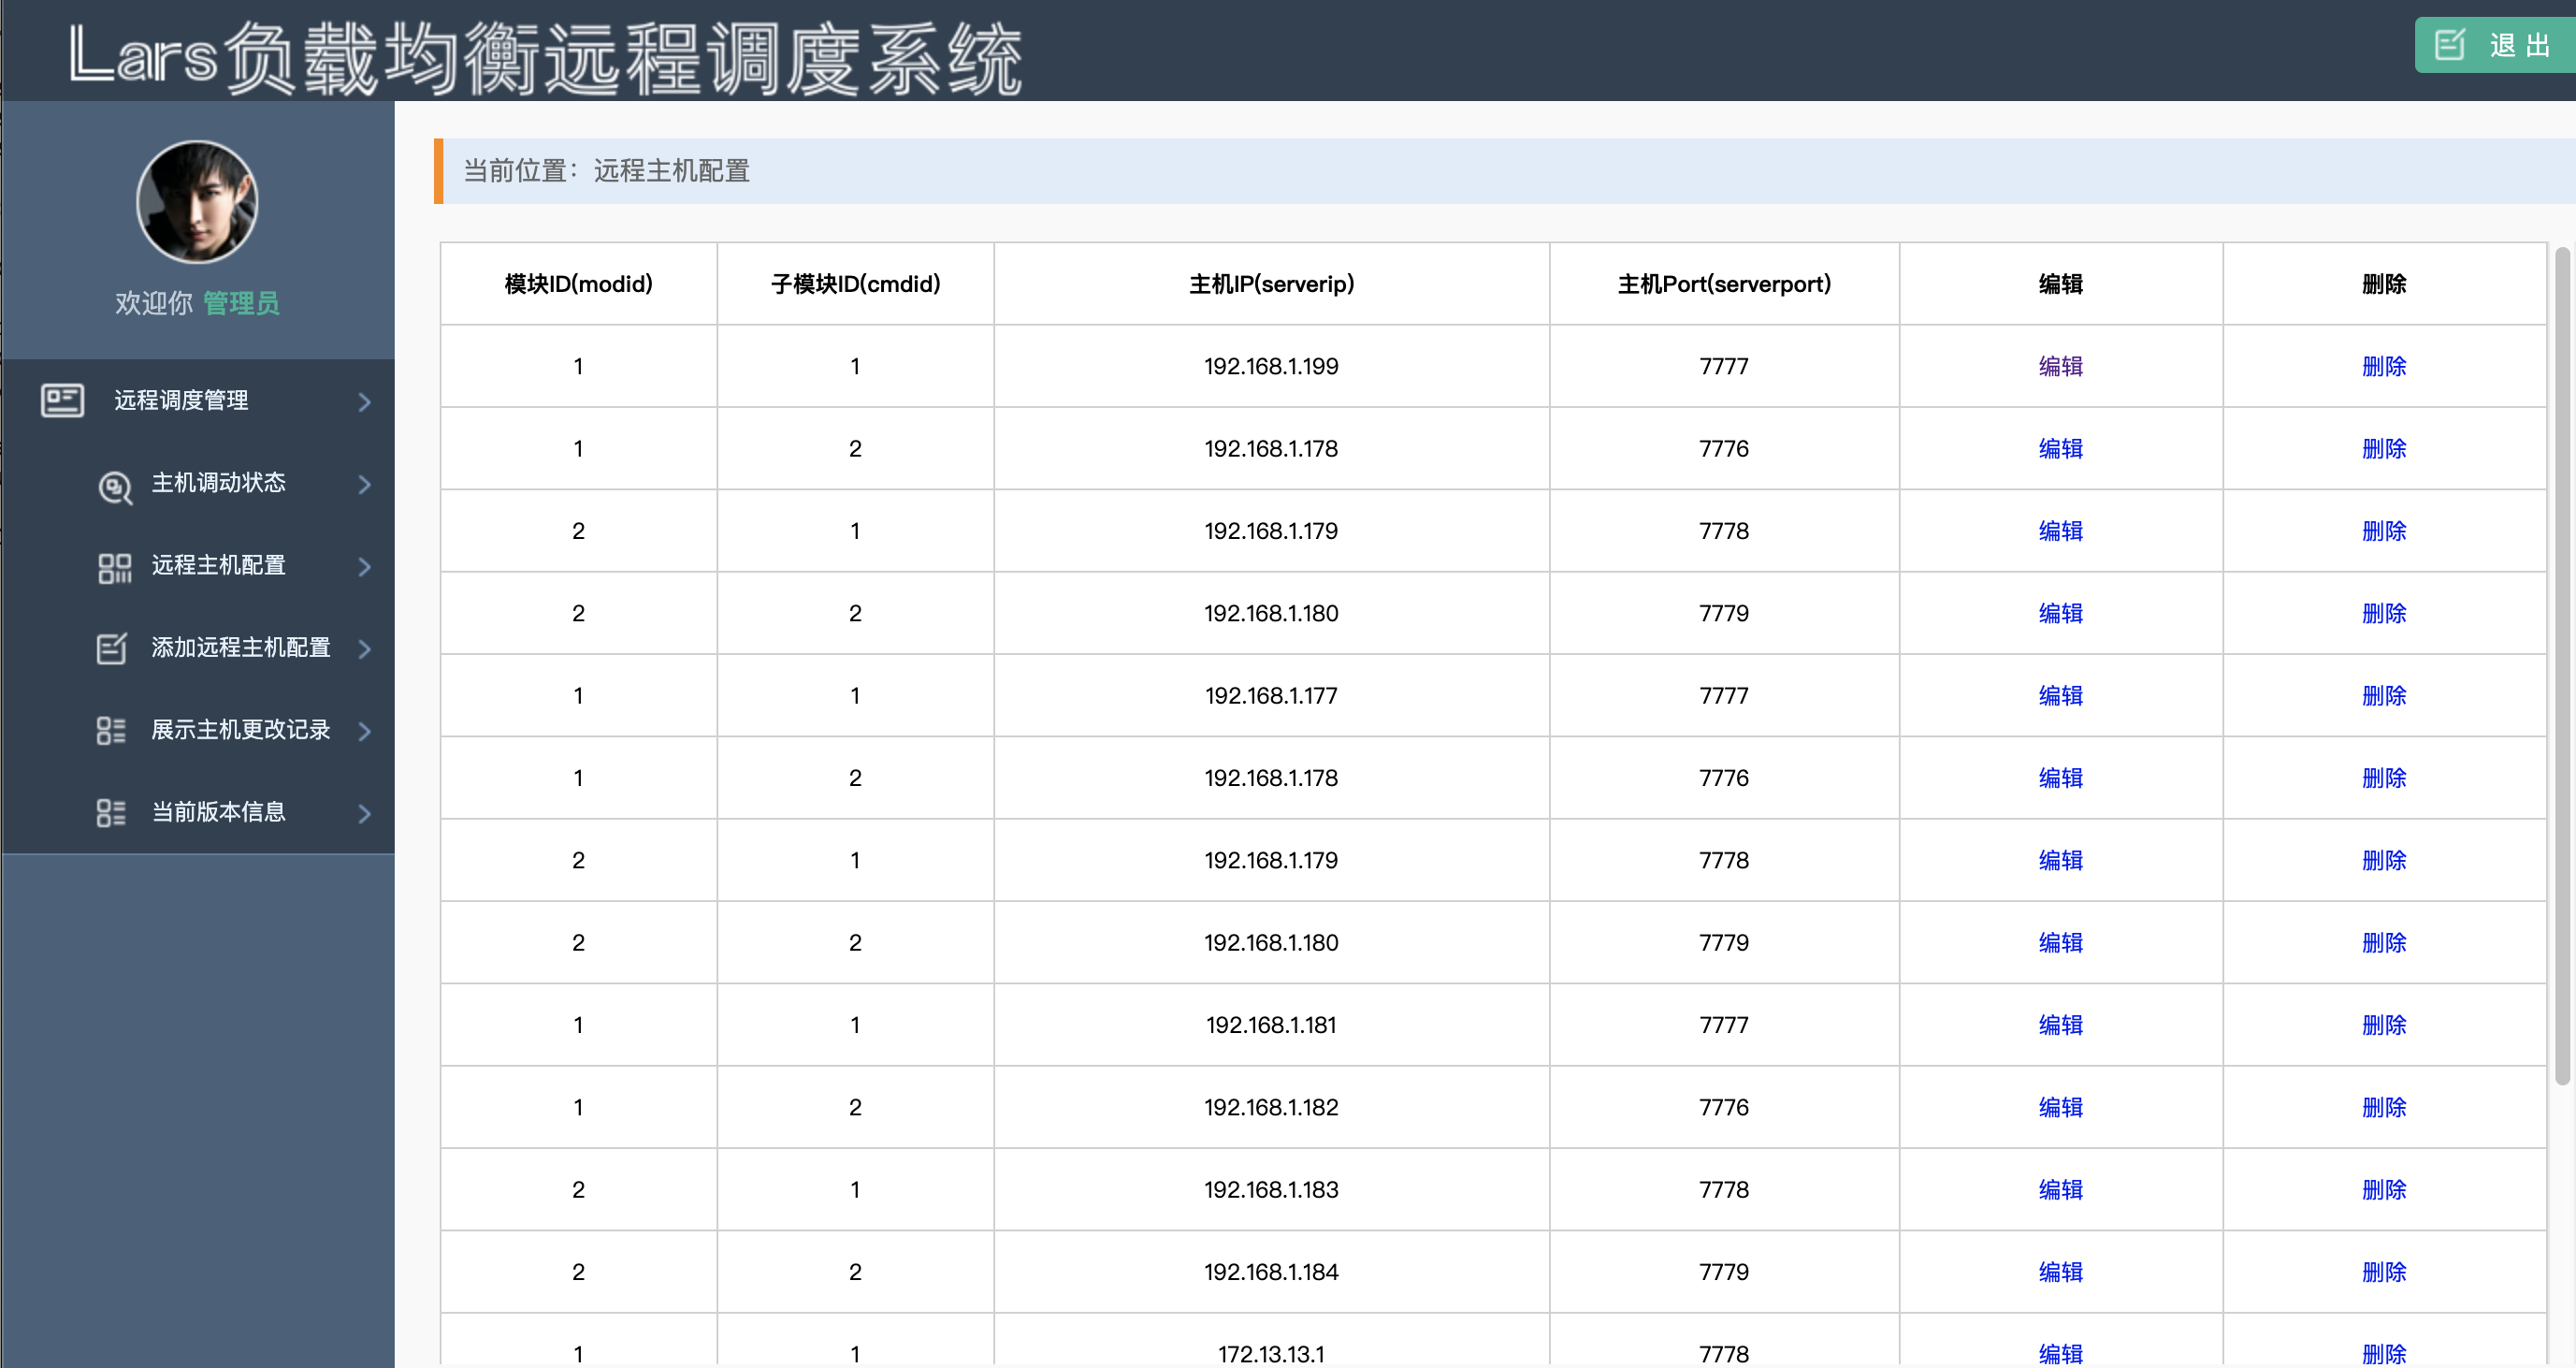Expand chevron beside 主机调动状态
Image resolution: width=2576 pixels, height=1368 pixels.
tap(364, 485)
